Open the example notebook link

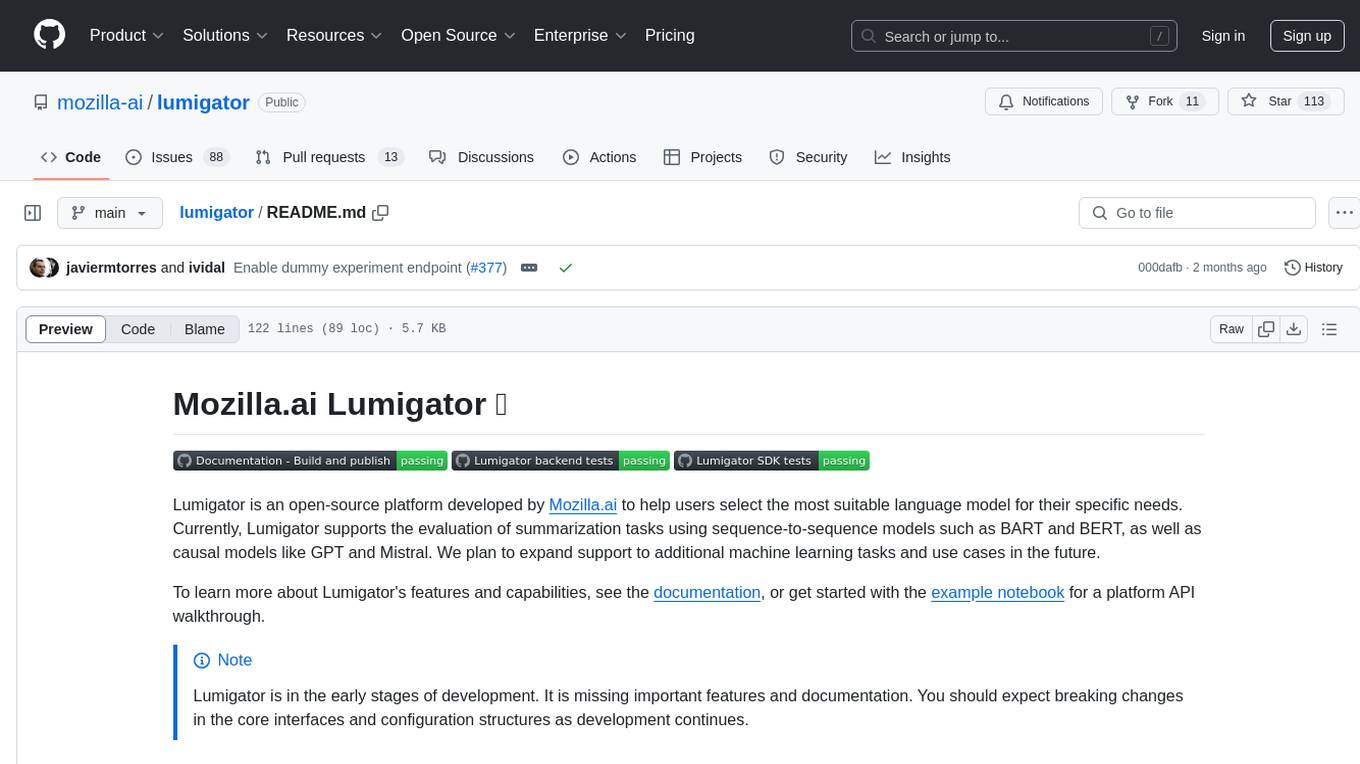997,592
